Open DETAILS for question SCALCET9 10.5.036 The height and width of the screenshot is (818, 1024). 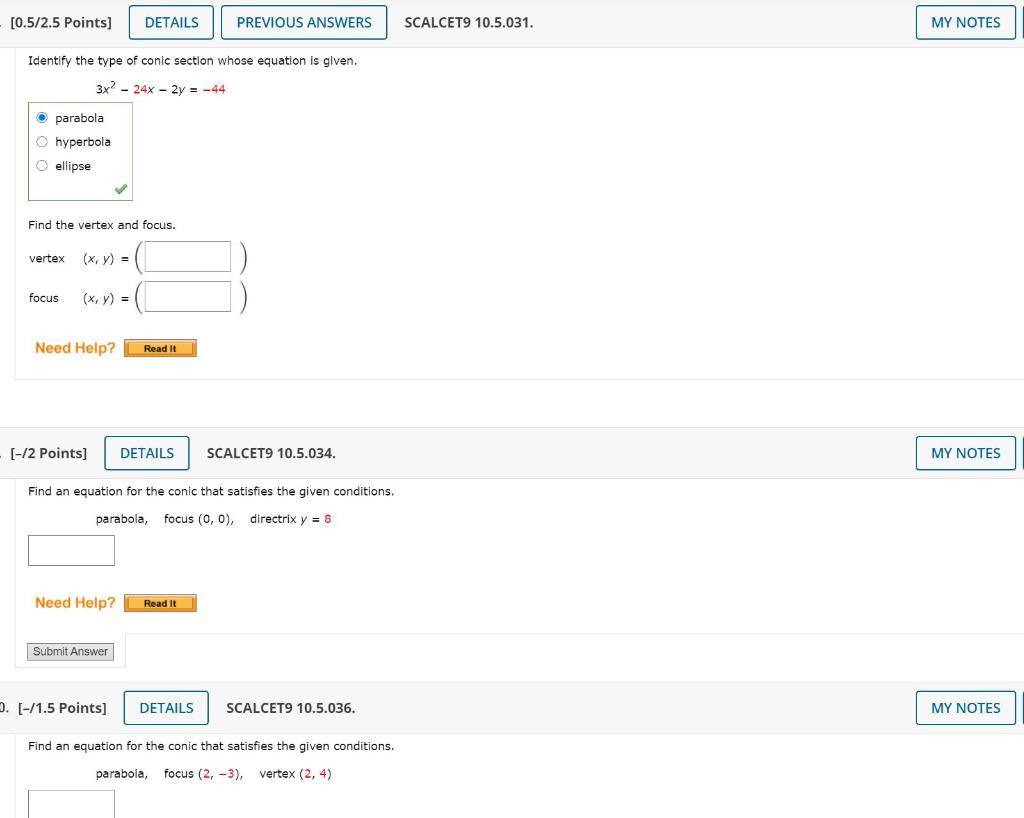coord(166,707)
